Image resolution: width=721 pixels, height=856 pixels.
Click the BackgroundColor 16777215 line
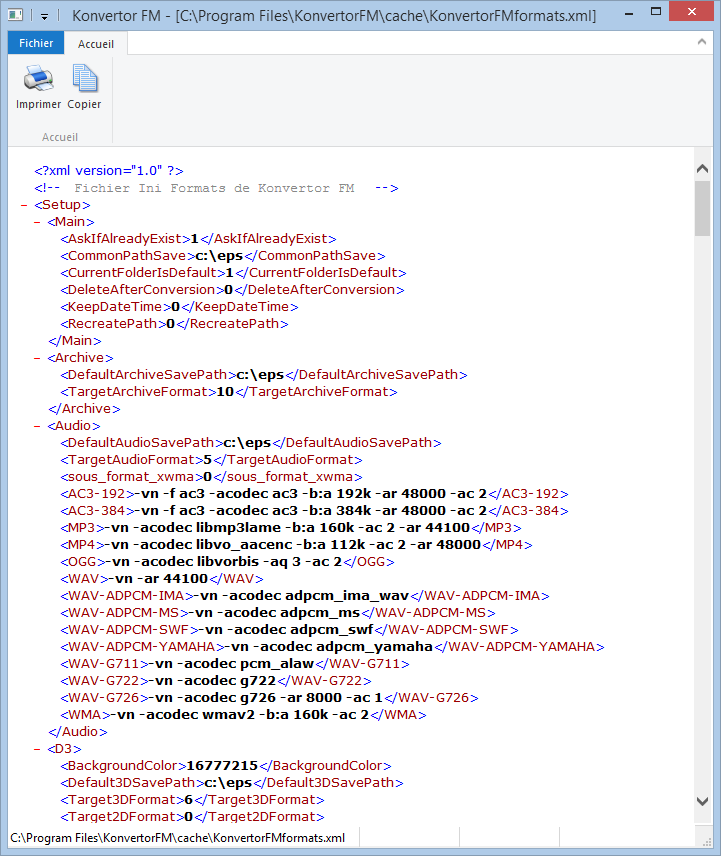point(226,766)
